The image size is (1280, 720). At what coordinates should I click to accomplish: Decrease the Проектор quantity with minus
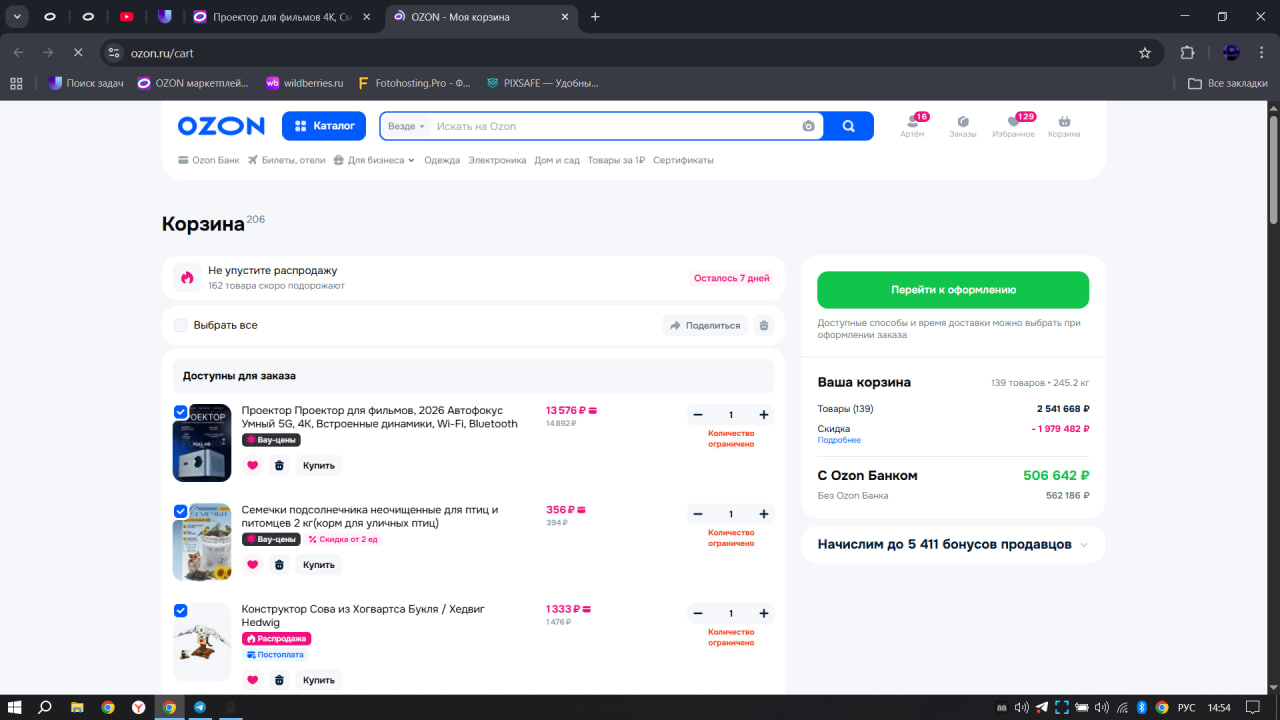coord(698,415)
